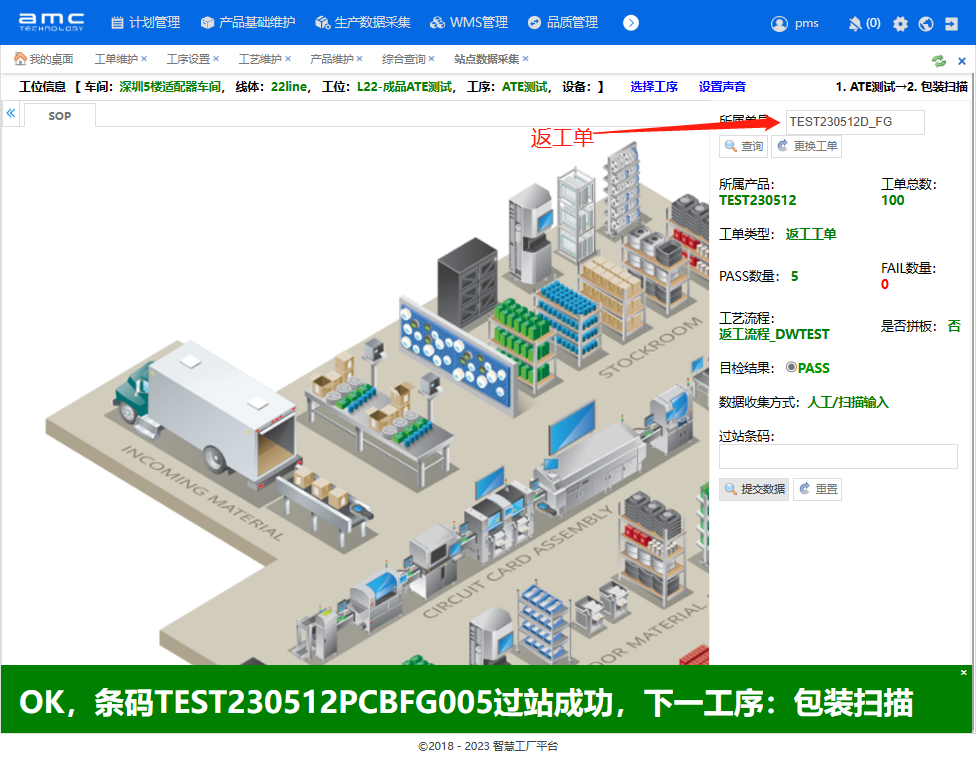Click the green refresh tabs icon

[939, 60]
